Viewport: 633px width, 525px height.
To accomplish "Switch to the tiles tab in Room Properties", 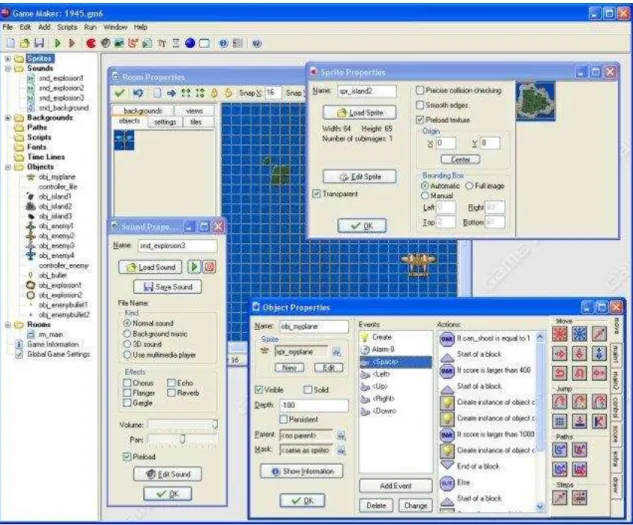I will tap(196, 122).
